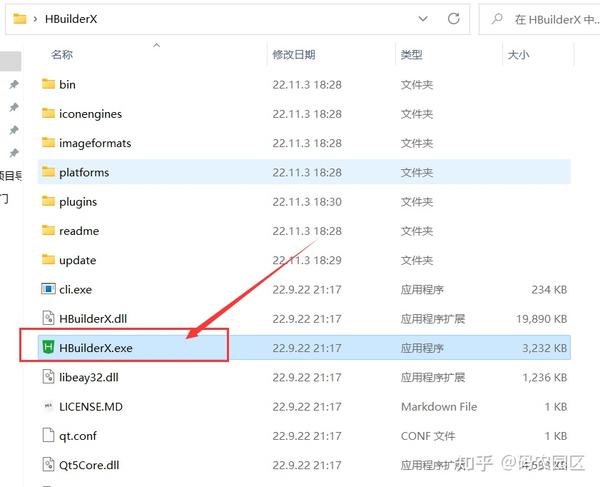Click the address bar folder icon
The width and height of the screenshot is (600, 487).
[x=20, y=19]
